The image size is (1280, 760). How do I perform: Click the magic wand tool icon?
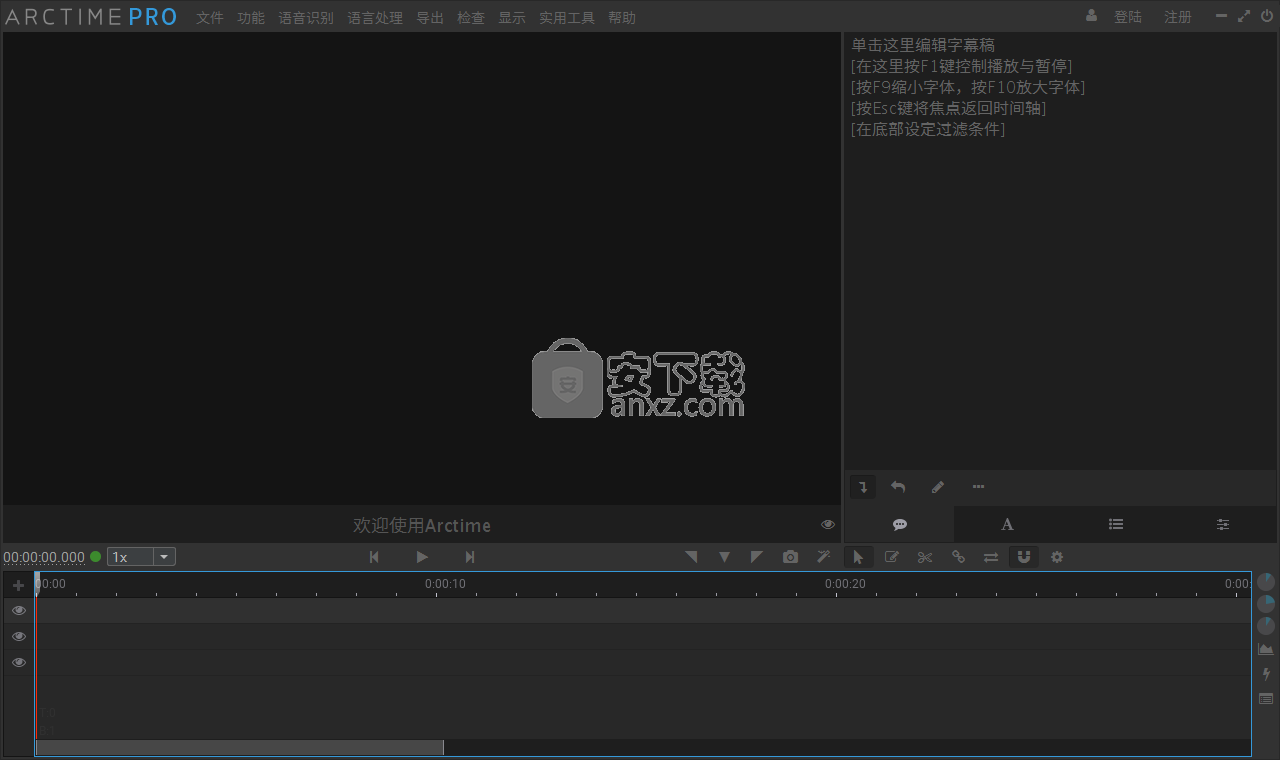pos(824,557)
